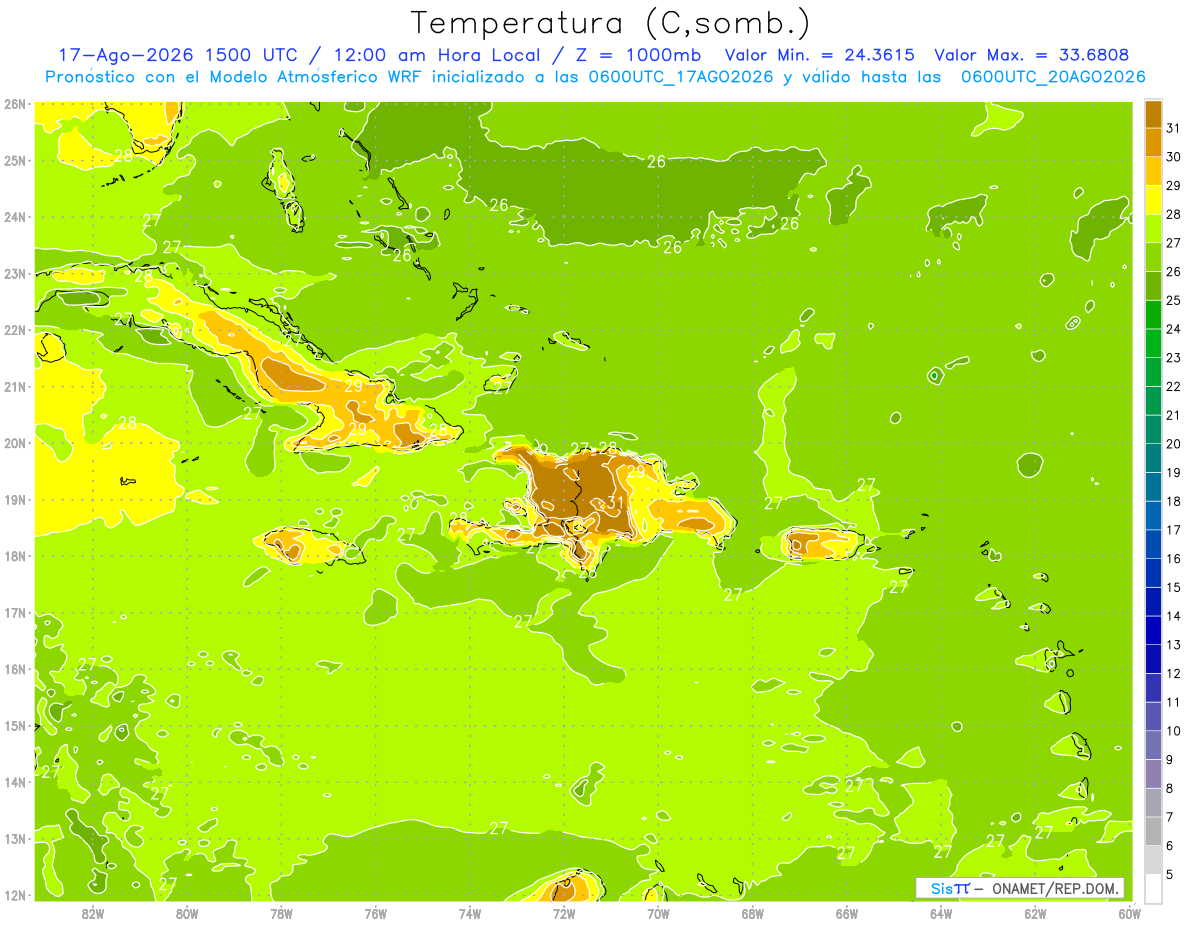Click the color swatch between 29 and 30
Image resolution: width=1200 pixels, height=927 pixels.
click(1153, 171)
